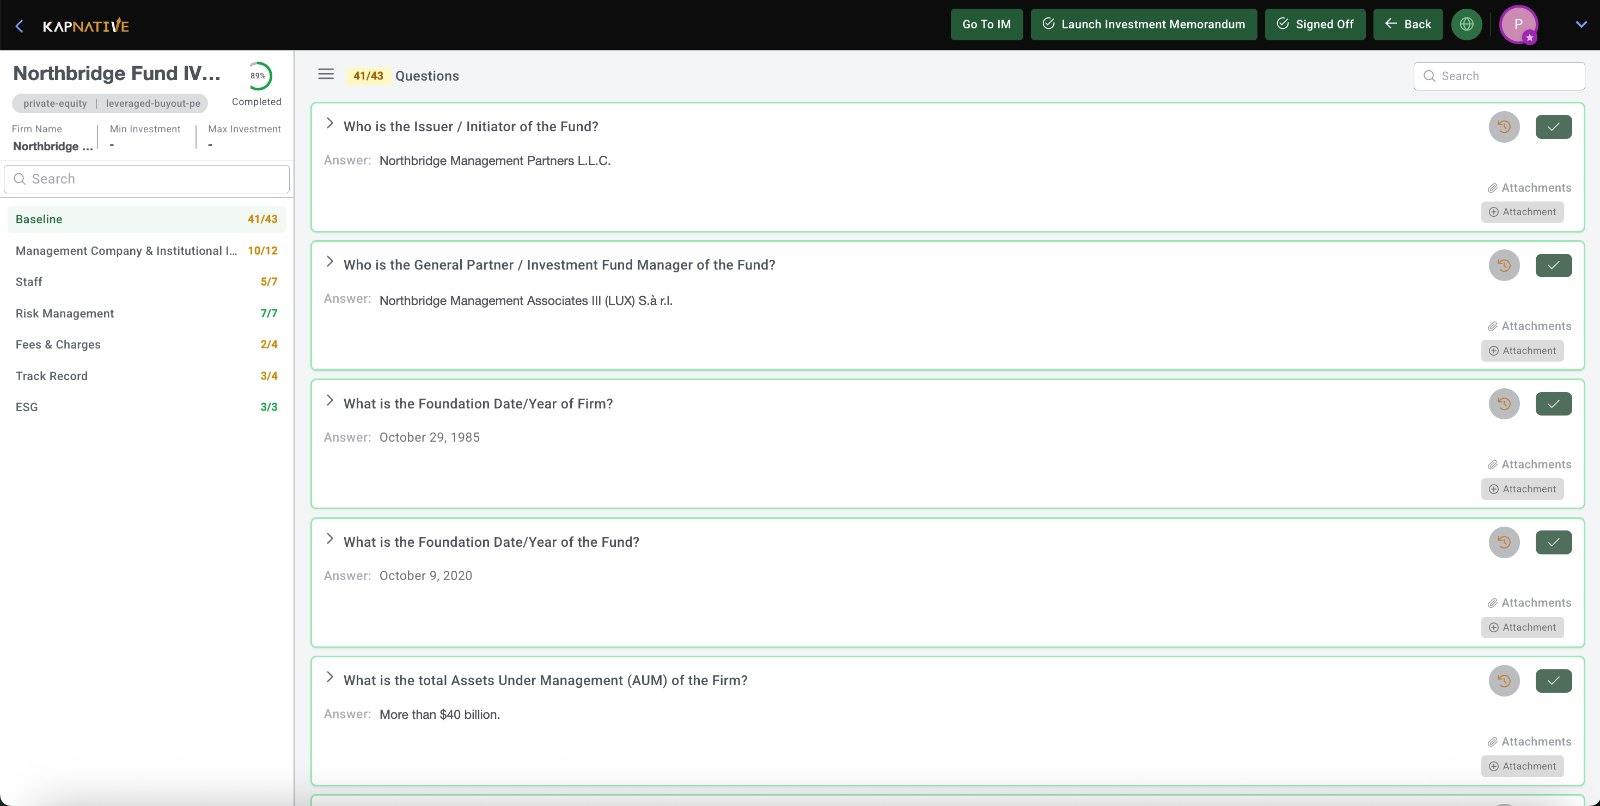Add attachment to Issuer / Initiator question
The width and height of the screenshot is (1600, 806).
pyautogui.click(x=1522, y=212)
